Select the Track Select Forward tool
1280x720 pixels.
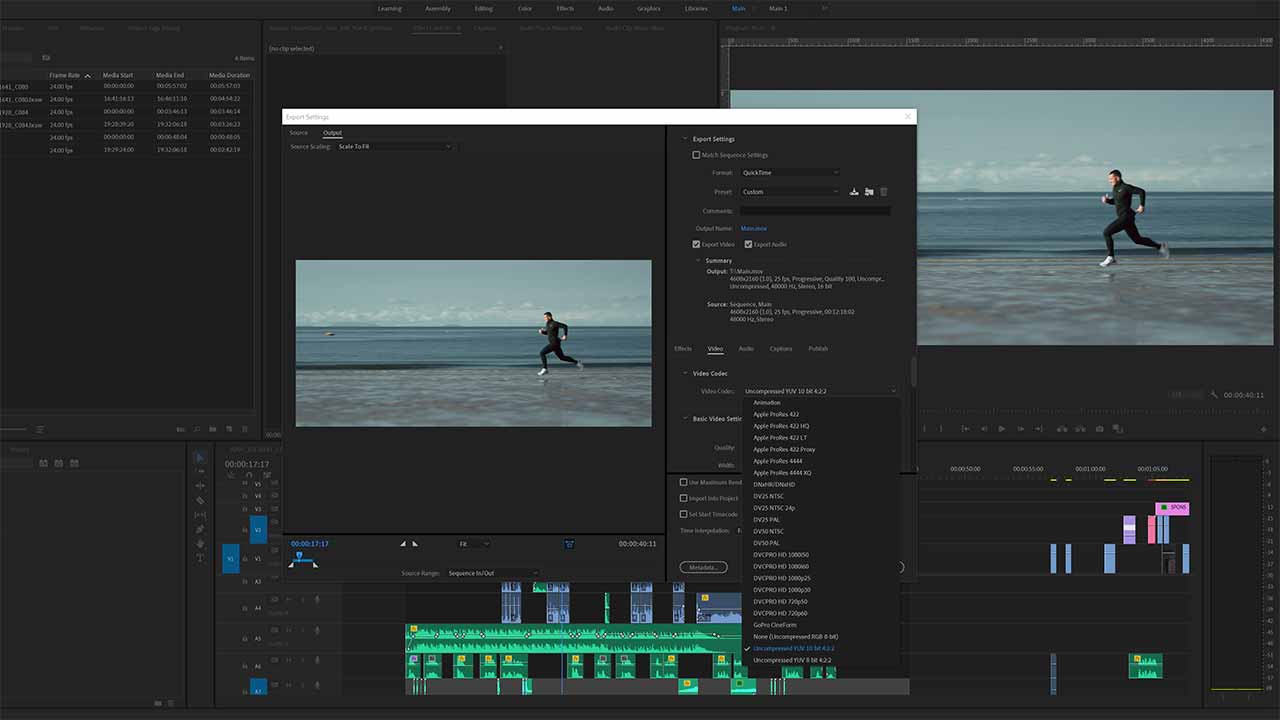tap(199, 469)
